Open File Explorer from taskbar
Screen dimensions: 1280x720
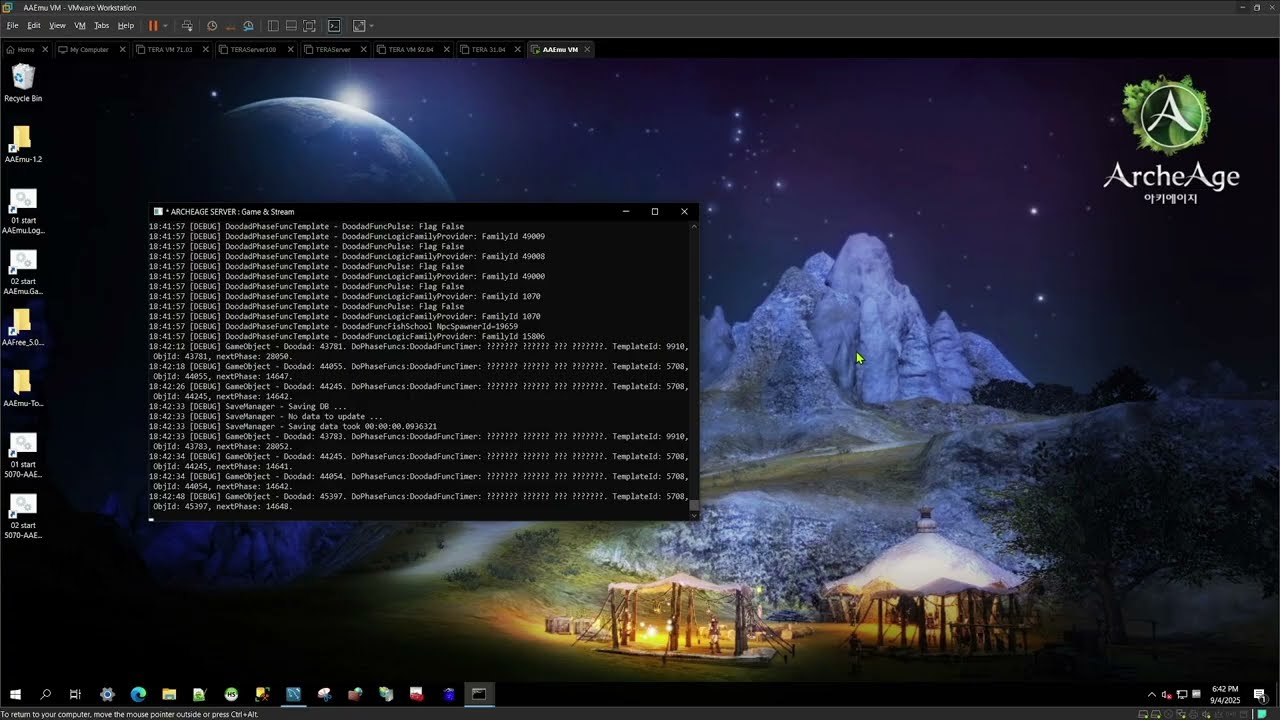[x=169, y=694]
